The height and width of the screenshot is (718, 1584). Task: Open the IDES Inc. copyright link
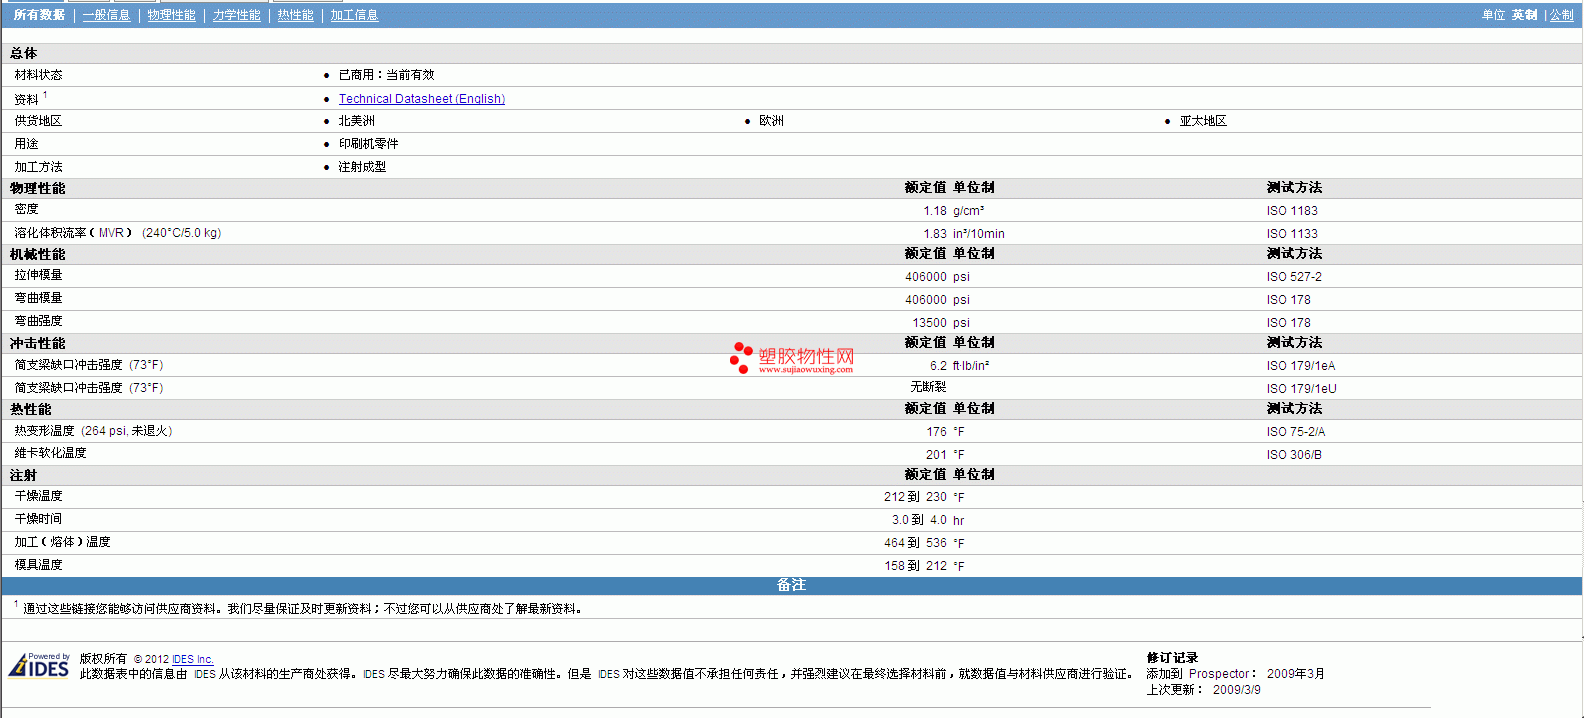(x=193, y=659)
